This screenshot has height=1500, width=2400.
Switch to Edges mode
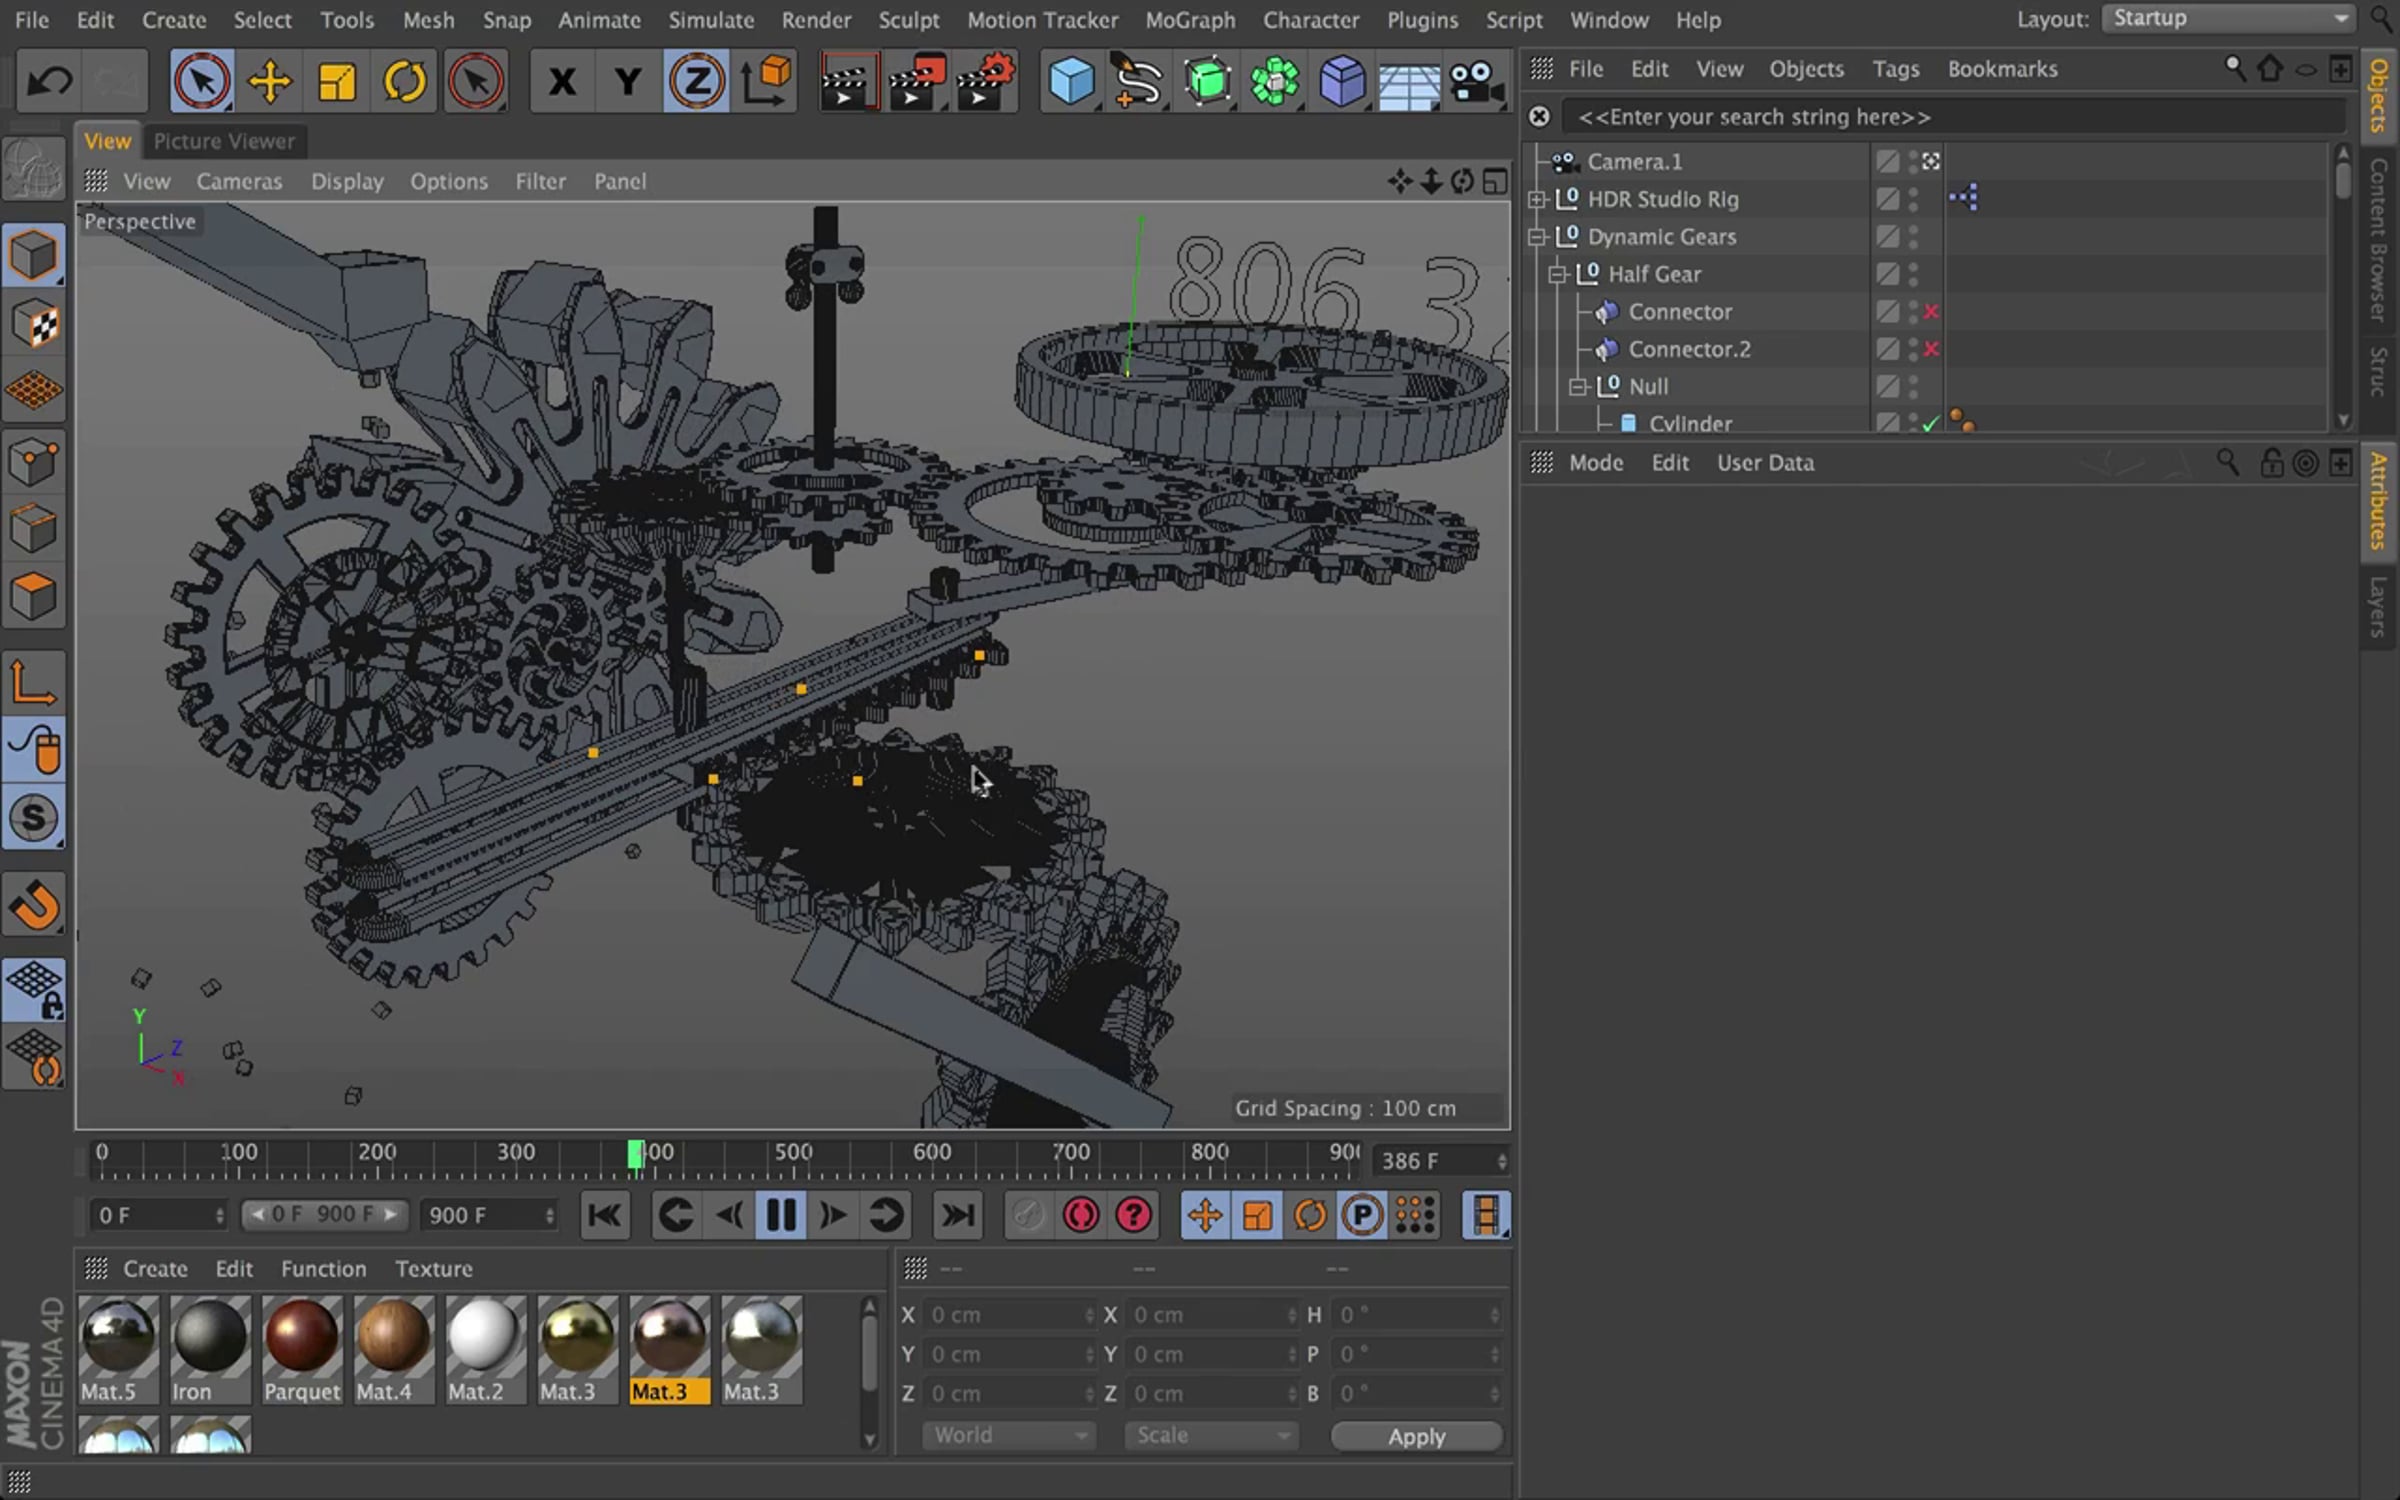click(34, 529)
